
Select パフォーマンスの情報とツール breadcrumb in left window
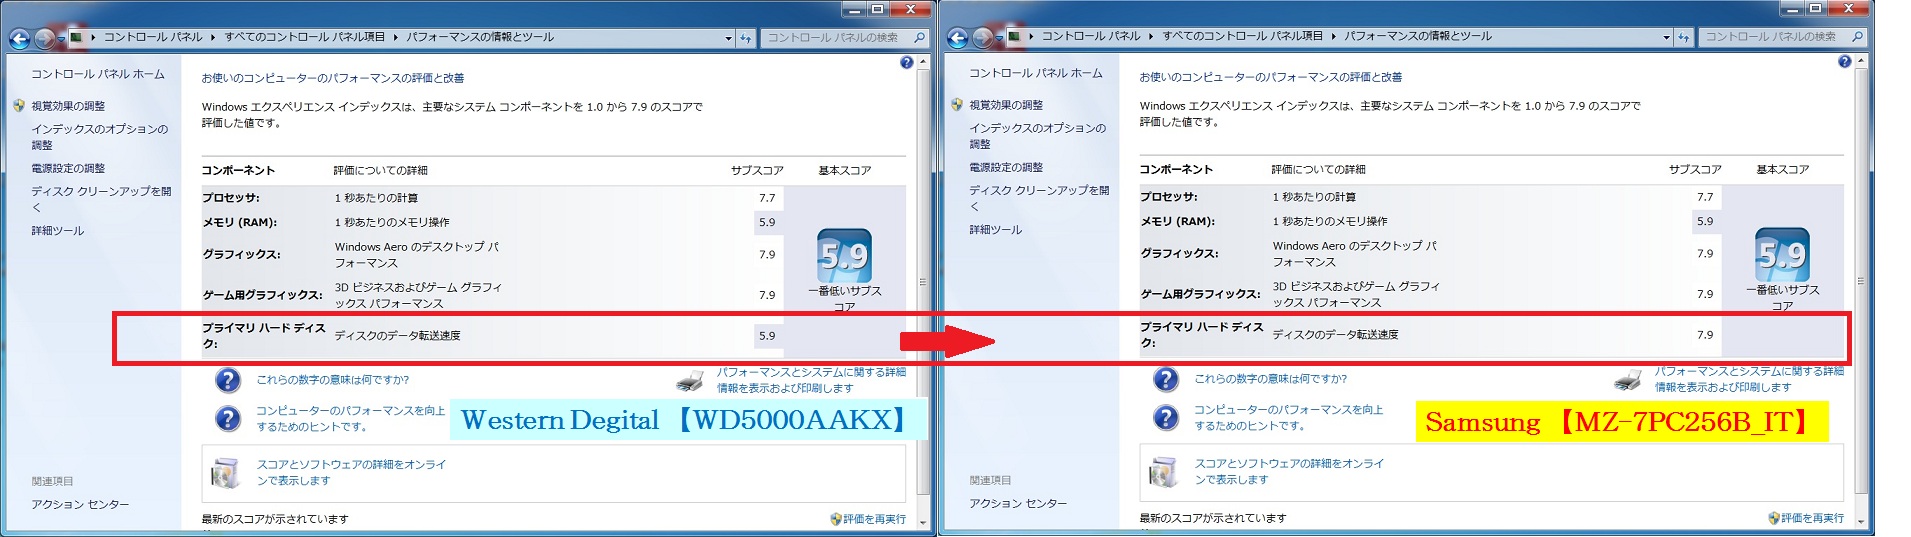[x=479, y=37]
